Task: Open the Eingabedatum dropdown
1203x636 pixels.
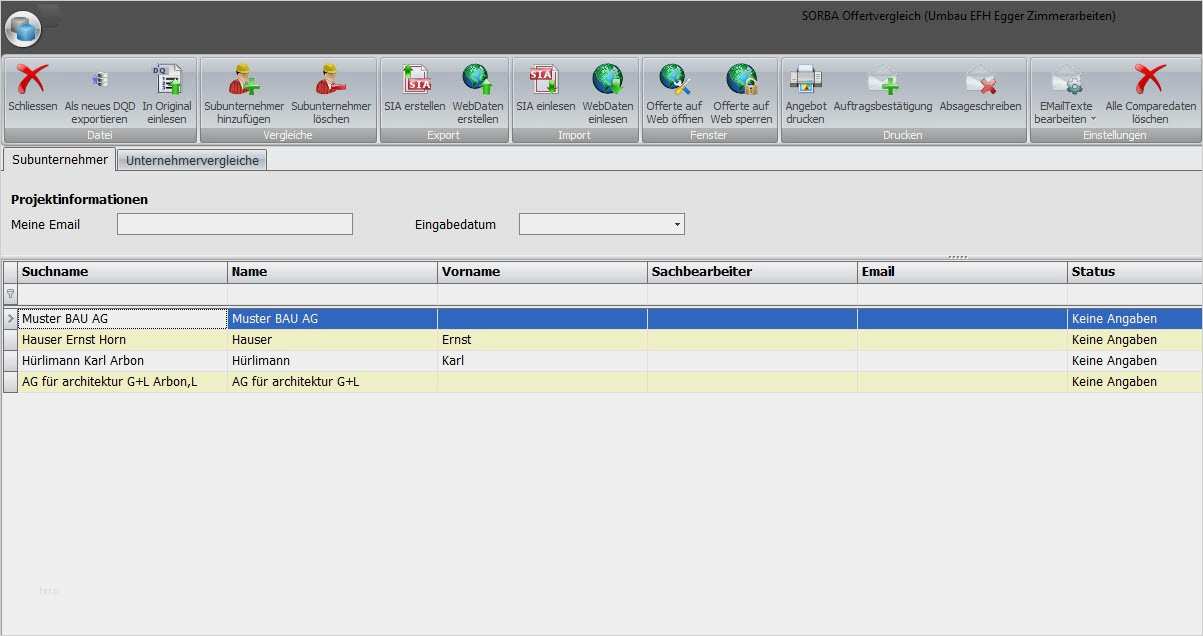Action: coord(677,224)
